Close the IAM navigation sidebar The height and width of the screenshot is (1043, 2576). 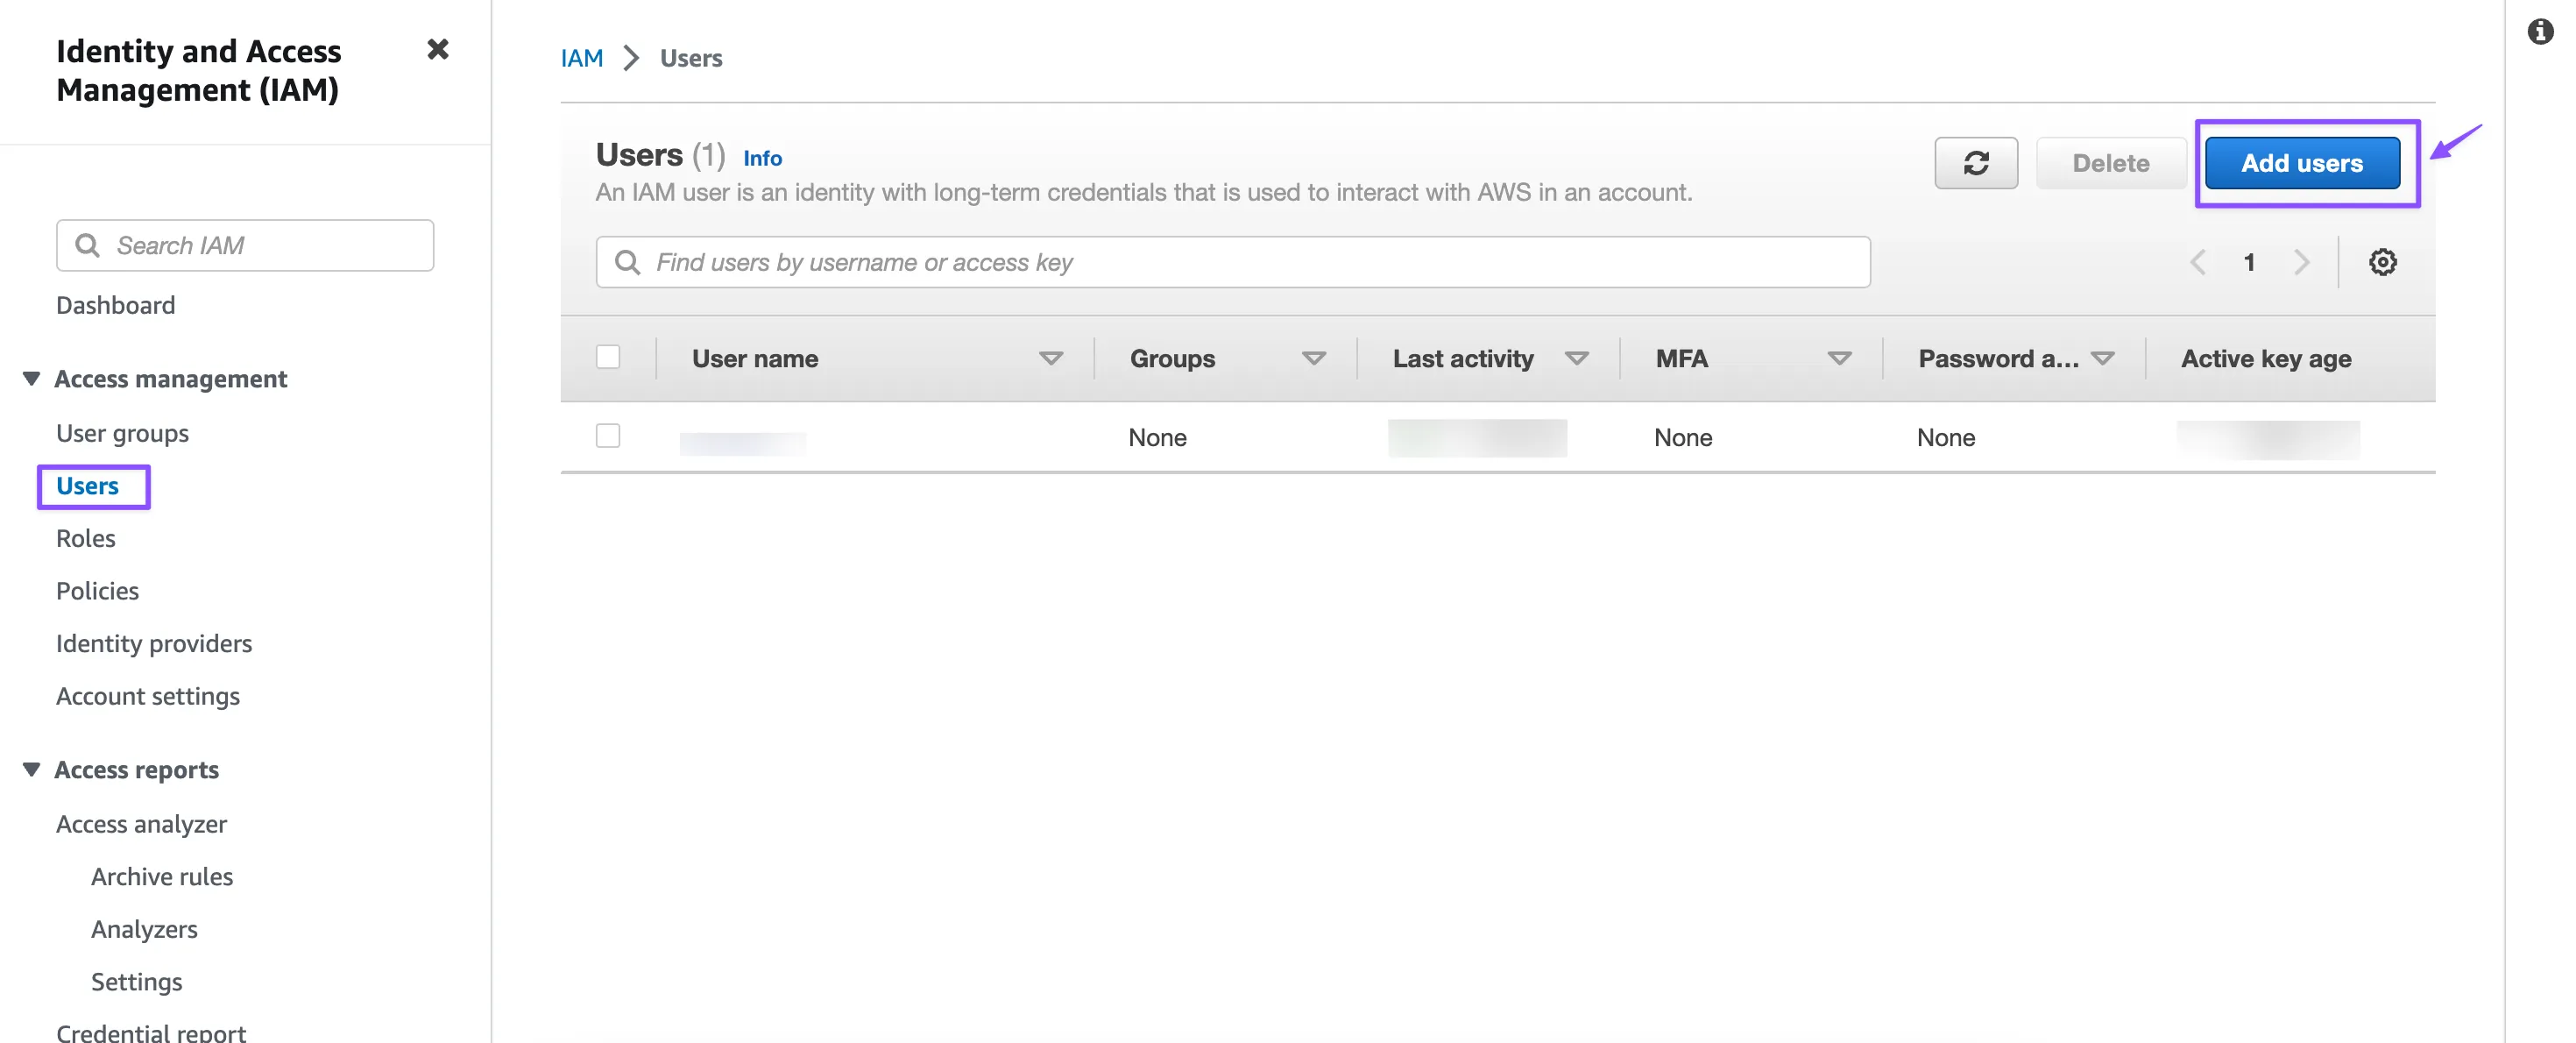click(437, 49)
